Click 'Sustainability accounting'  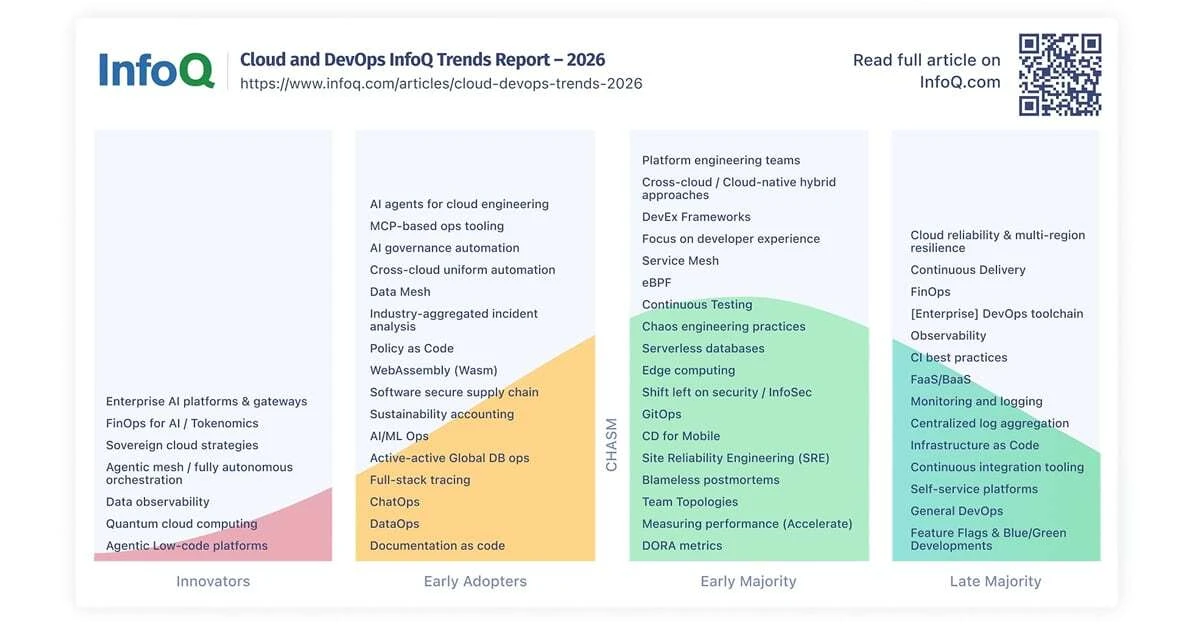pyautogui.click(x=442, y=414)
